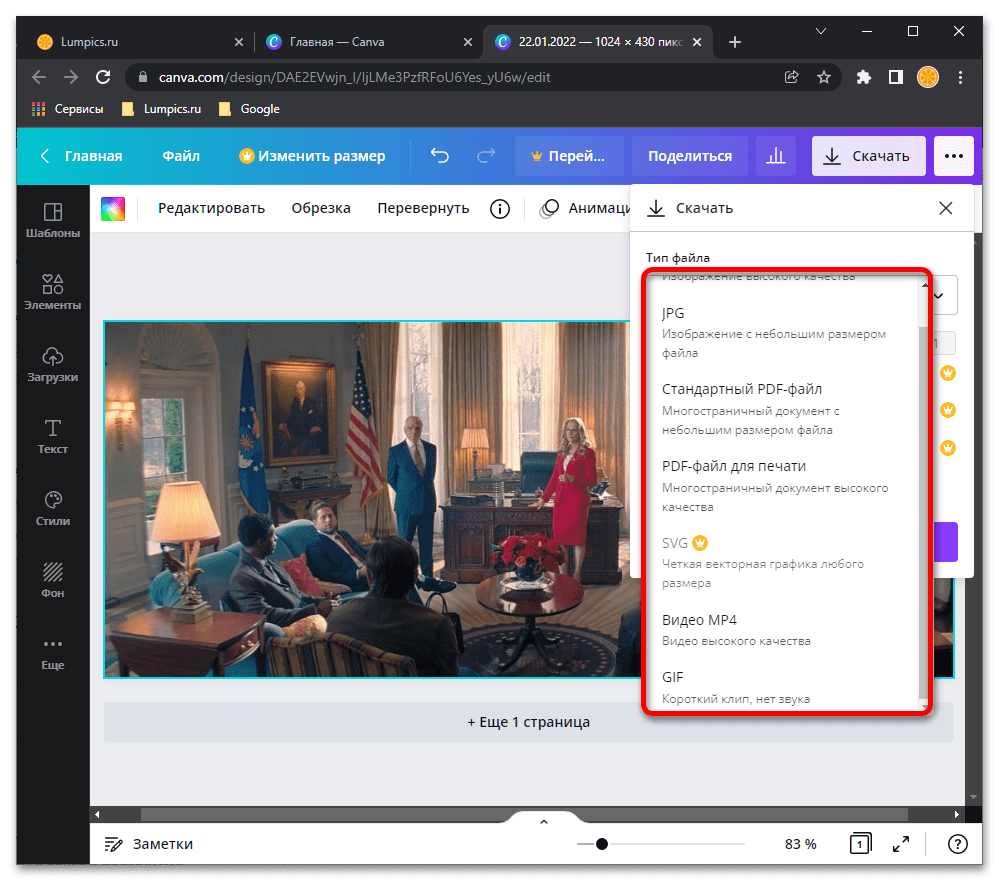Open Заметки notes panel
The width and height of the screenshot is (999, 881).
[x=148, y=844]
